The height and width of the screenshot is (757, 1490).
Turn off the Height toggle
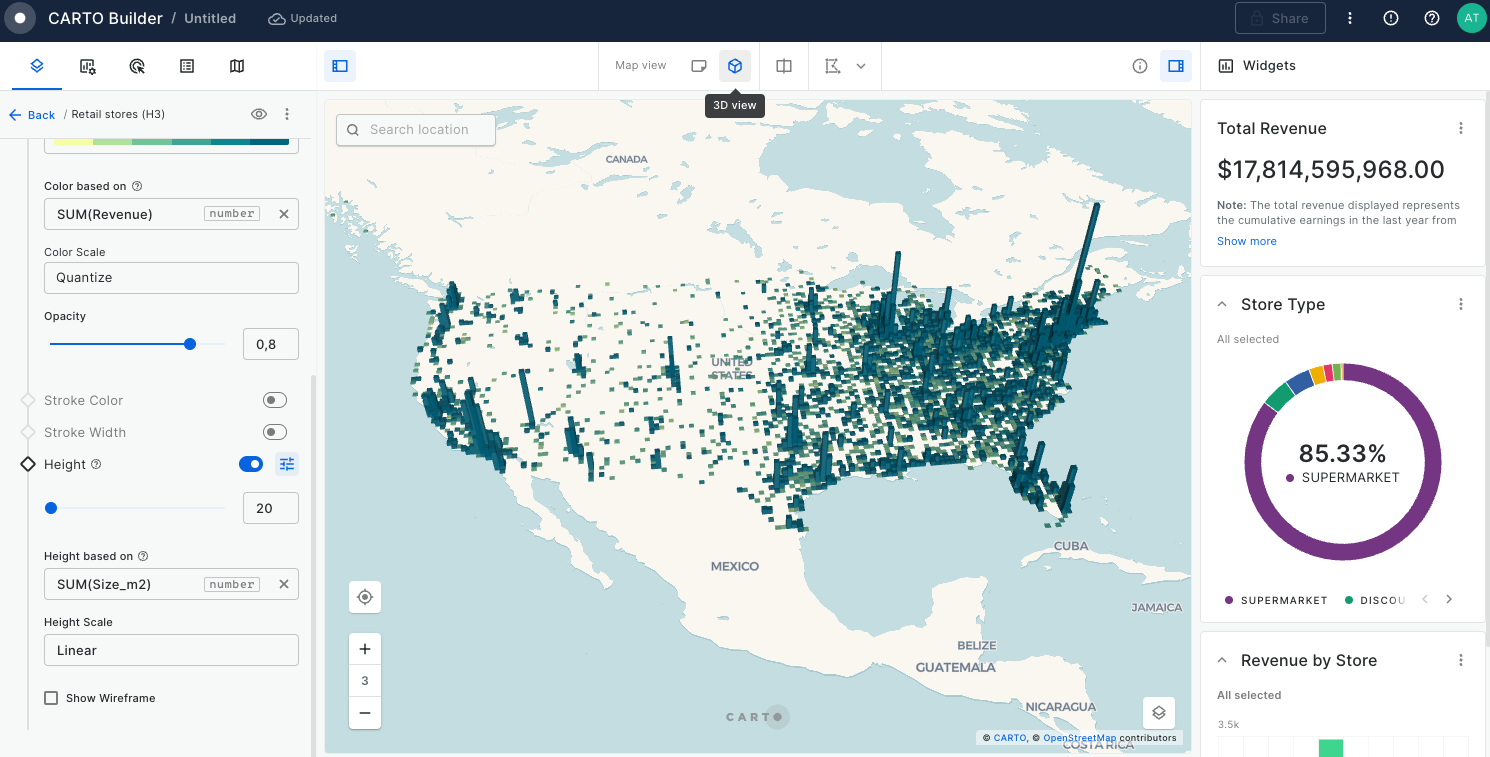tap(251, 464)
